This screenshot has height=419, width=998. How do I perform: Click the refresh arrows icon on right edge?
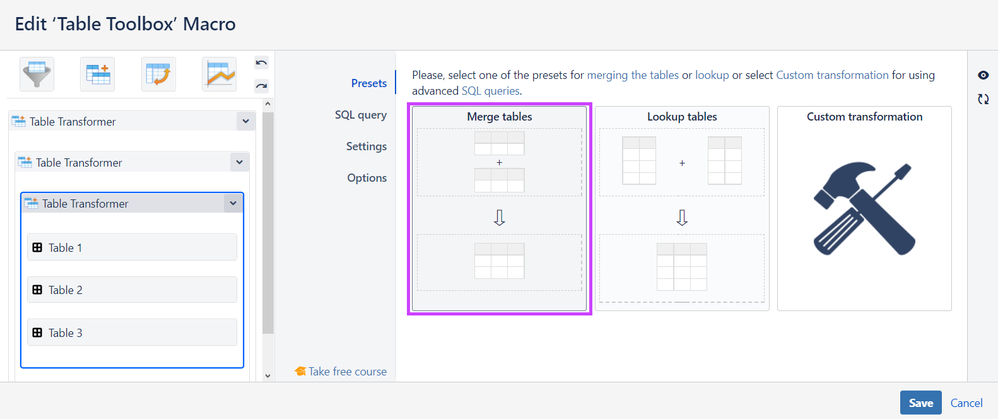pos(983,99)
